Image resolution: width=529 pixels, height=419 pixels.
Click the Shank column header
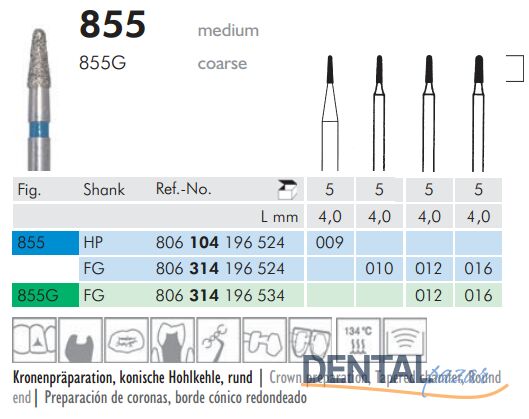coord(104,189)
